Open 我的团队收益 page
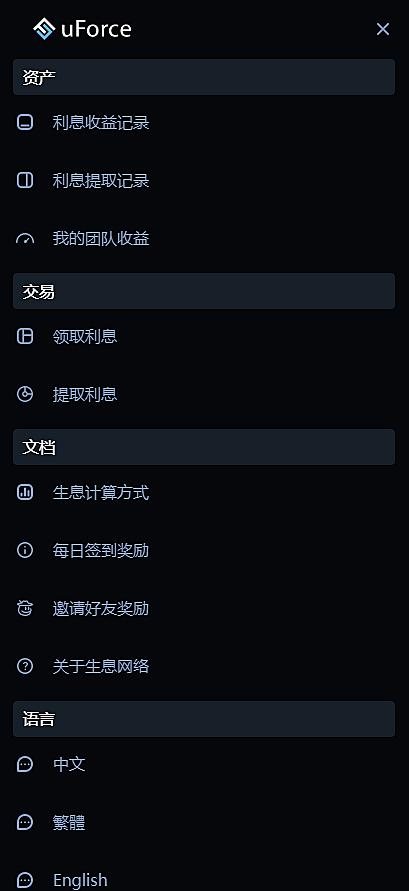409x891 pixels. [x=204, y=239]
